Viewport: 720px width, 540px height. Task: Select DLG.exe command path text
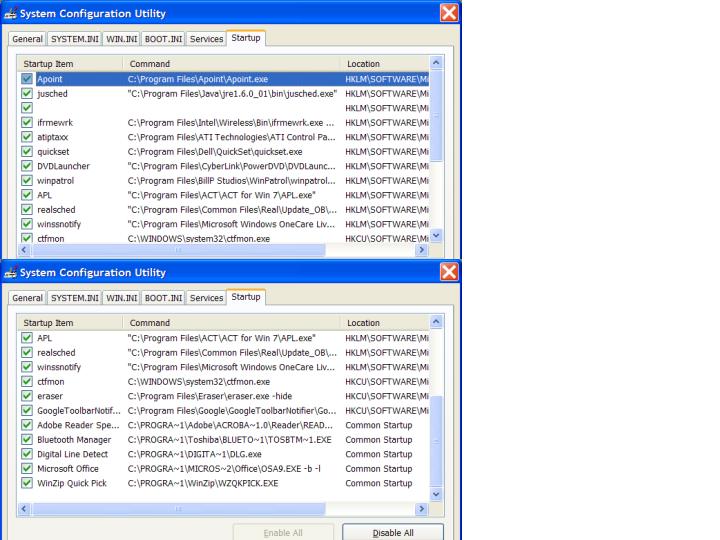194,454
